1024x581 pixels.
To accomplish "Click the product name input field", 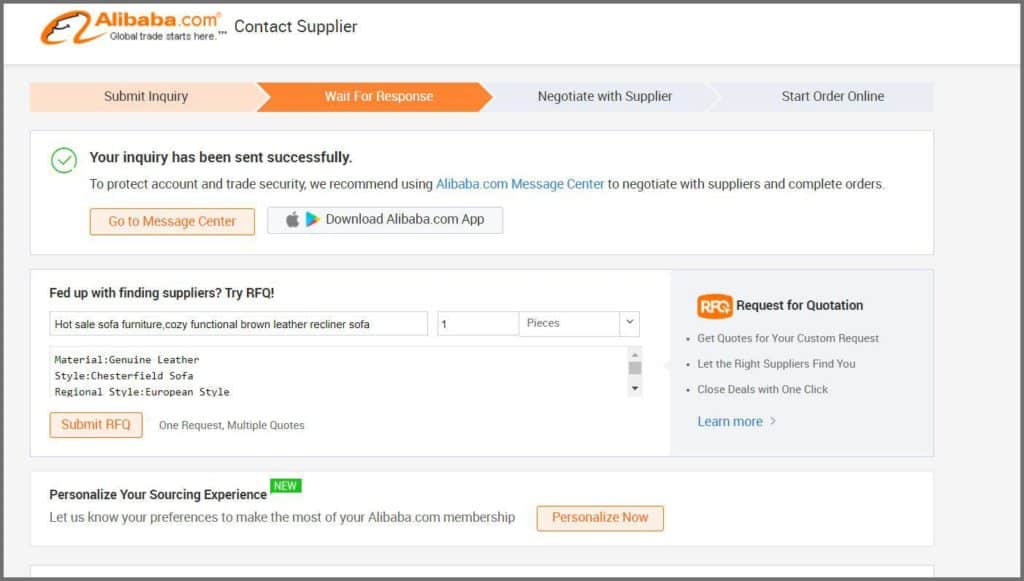I will pyautogui.click(x=238, y=324).
